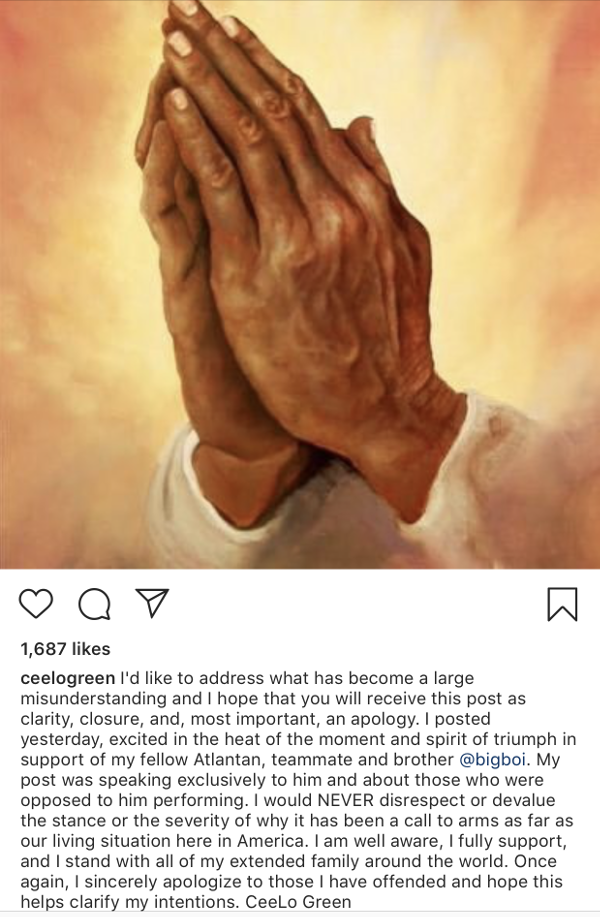View the list behind 1,687 likes

[65, 649]
